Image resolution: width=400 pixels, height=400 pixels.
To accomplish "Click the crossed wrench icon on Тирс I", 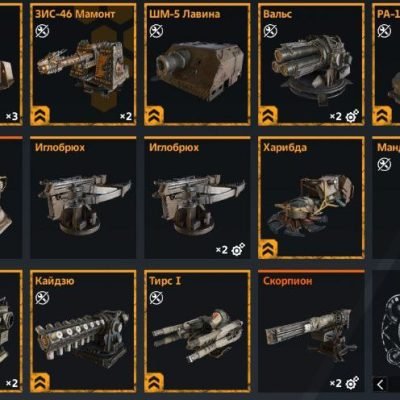I will click(x=156, y=298).
